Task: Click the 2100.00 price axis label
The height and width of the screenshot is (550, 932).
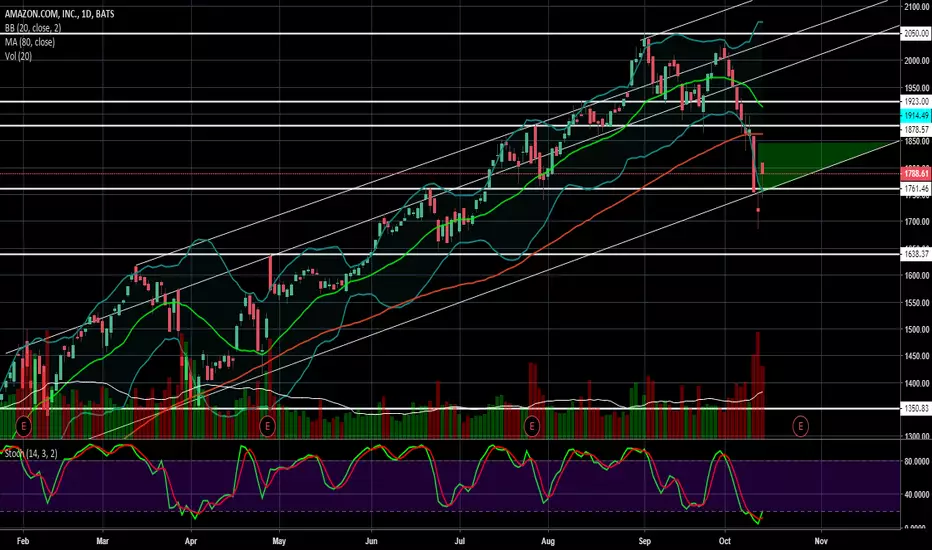Action: [917, 7]
